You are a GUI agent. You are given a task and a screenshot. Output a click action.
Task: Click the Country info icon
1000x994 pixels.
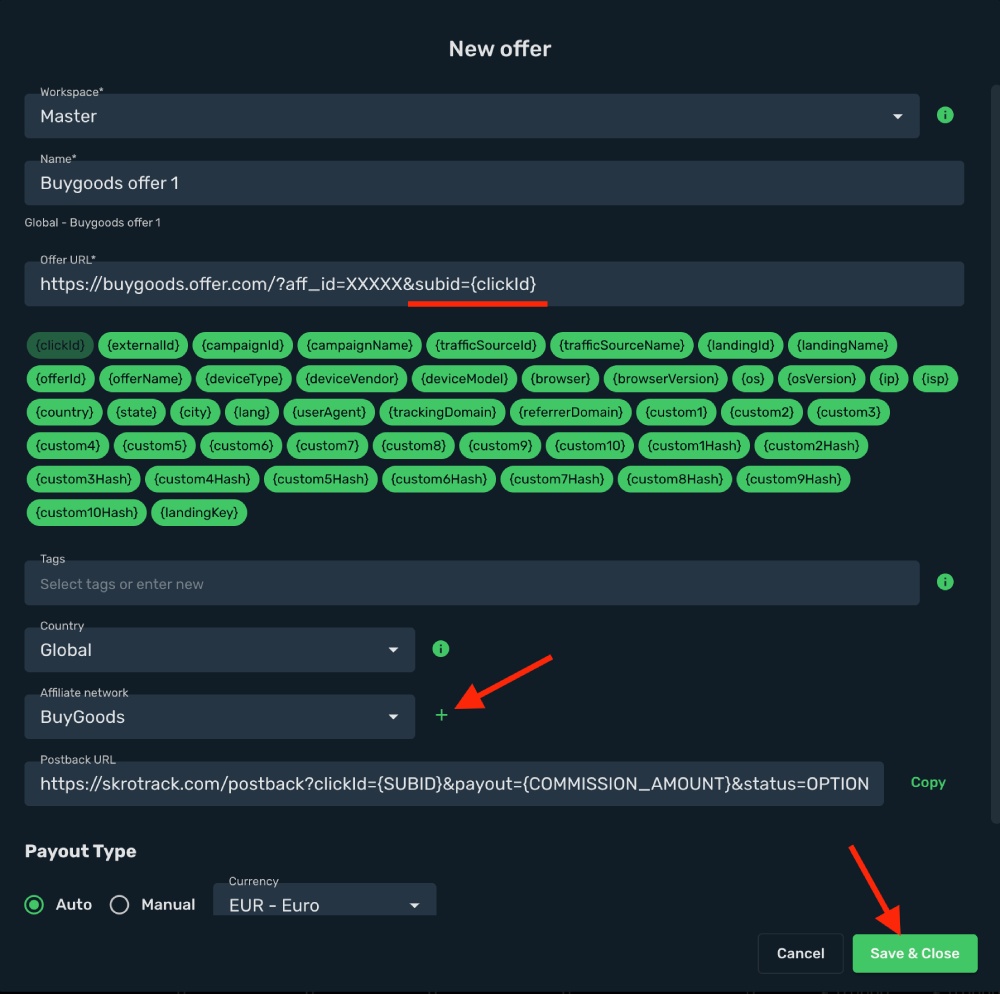coord(441,649)
